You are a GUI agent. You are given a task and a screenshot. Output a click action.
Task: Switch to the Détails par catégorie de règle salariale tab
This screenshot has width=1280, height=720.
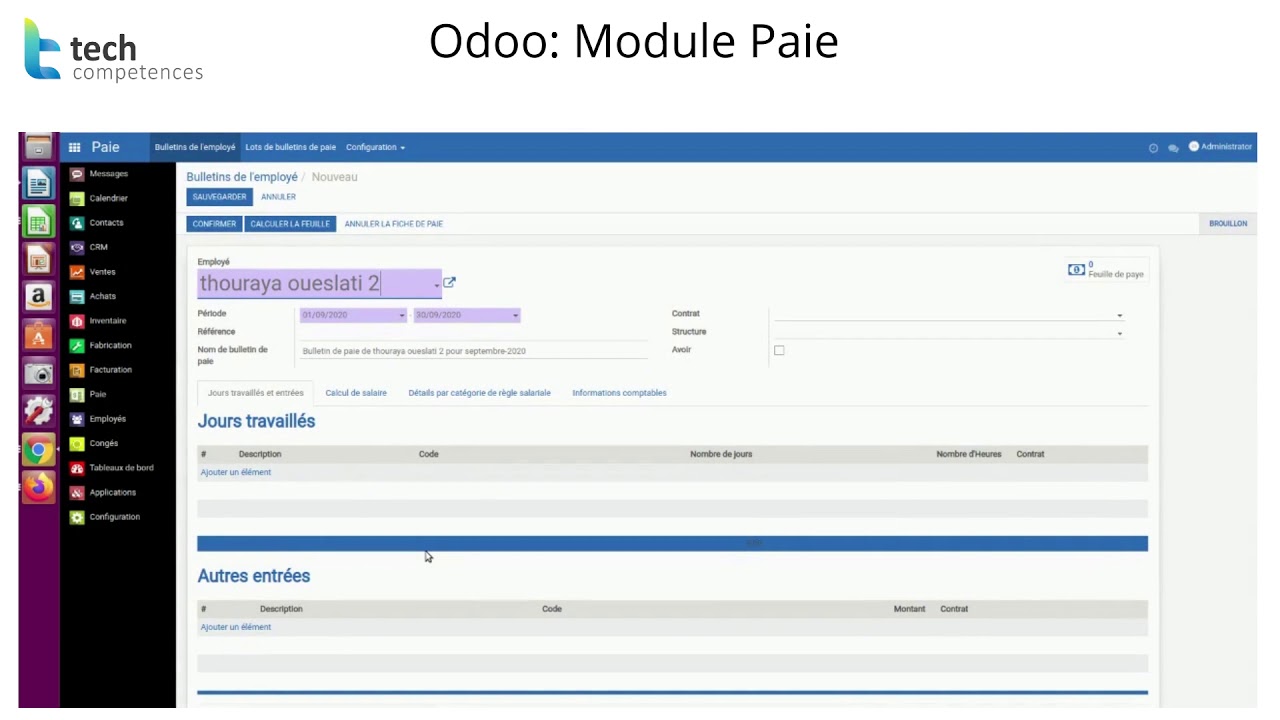[x=479, y=393]
